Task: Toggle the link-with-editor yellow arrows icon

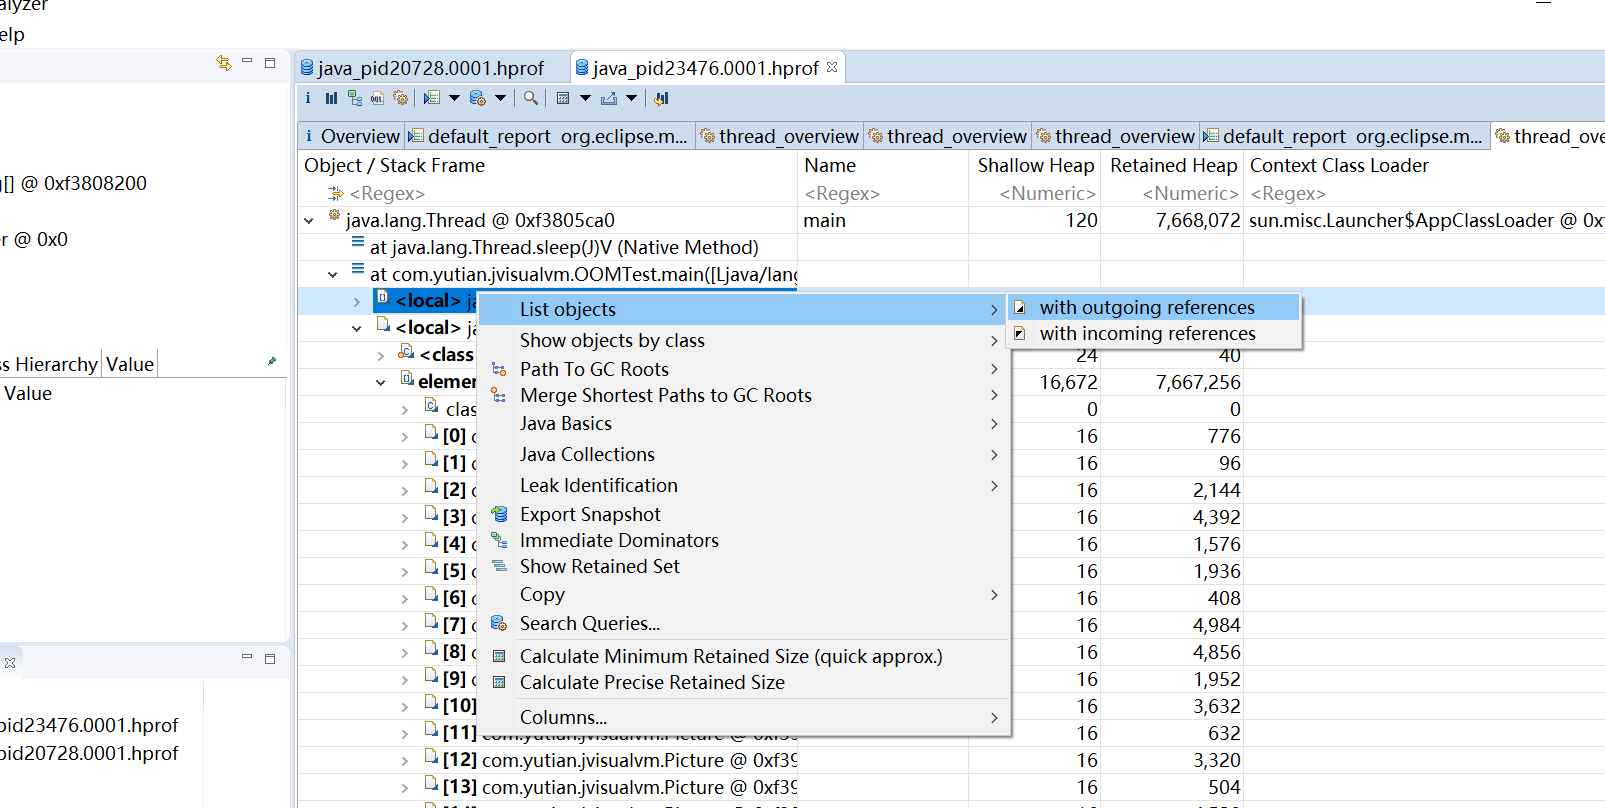Action: click(x=223, y=63)
